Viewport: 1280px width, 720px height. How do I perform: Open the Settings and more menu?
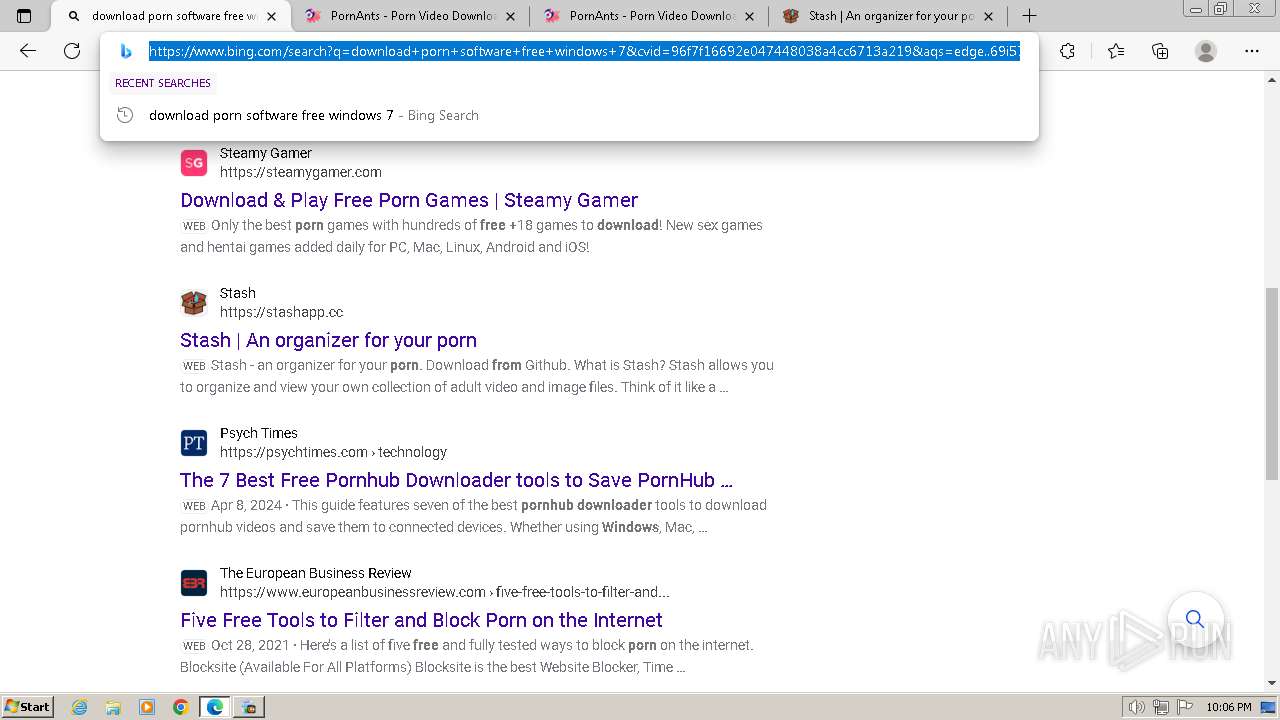pos(1252,51)
